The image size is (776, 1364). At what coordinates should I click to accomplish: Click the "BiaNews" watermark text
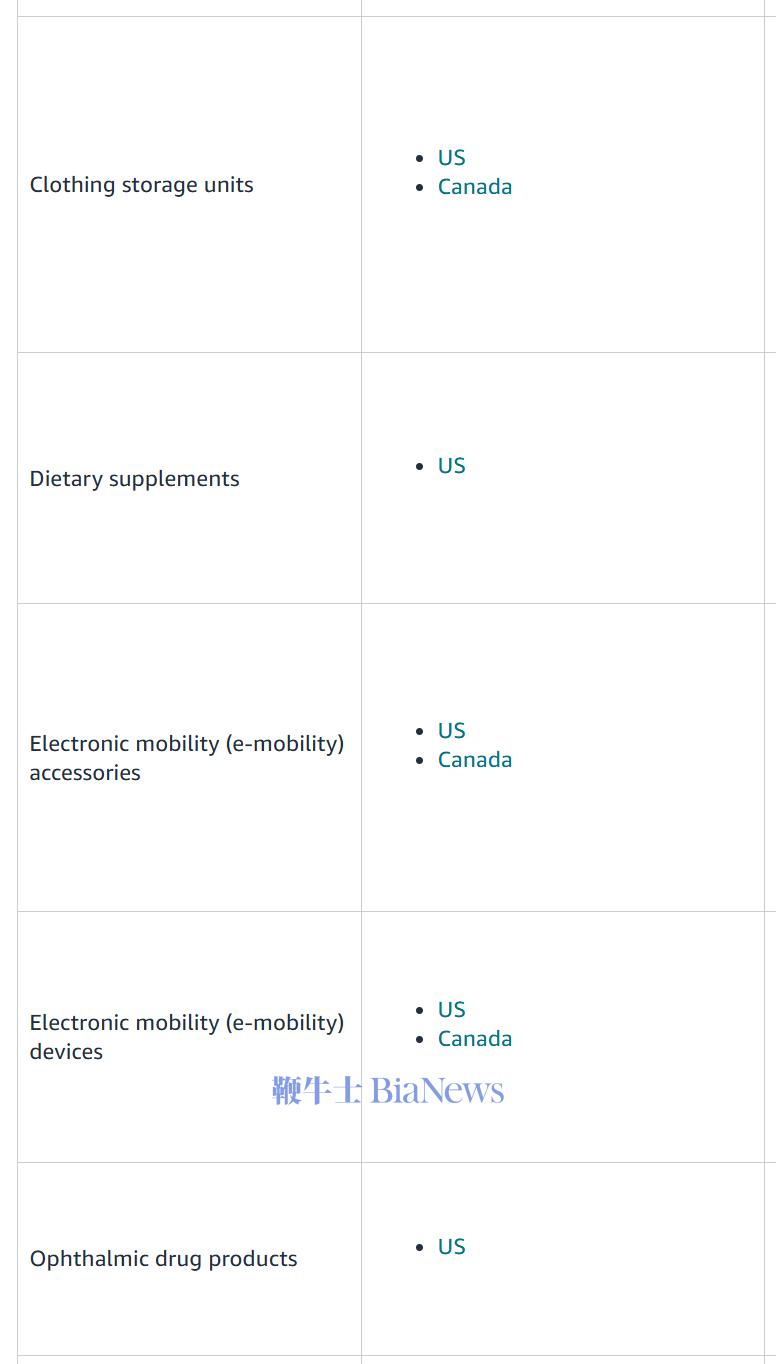(x=437, y=1090)
